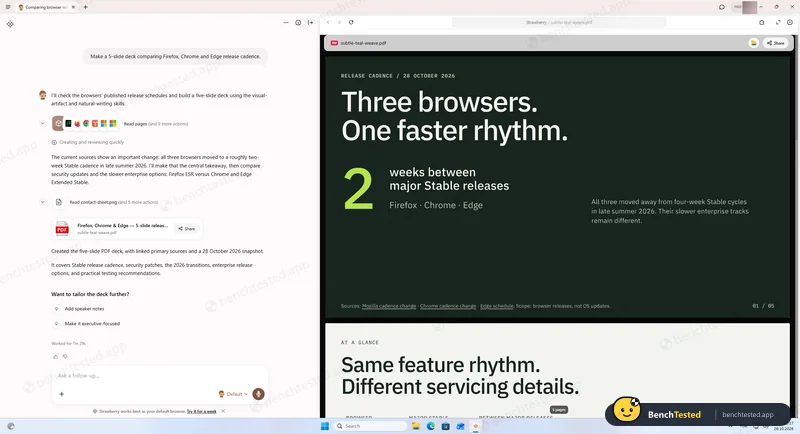The height and width of the screenshot is (434, 800).
Task: Open the clock icon at toolbar's right end
Action: coord(790,22)
